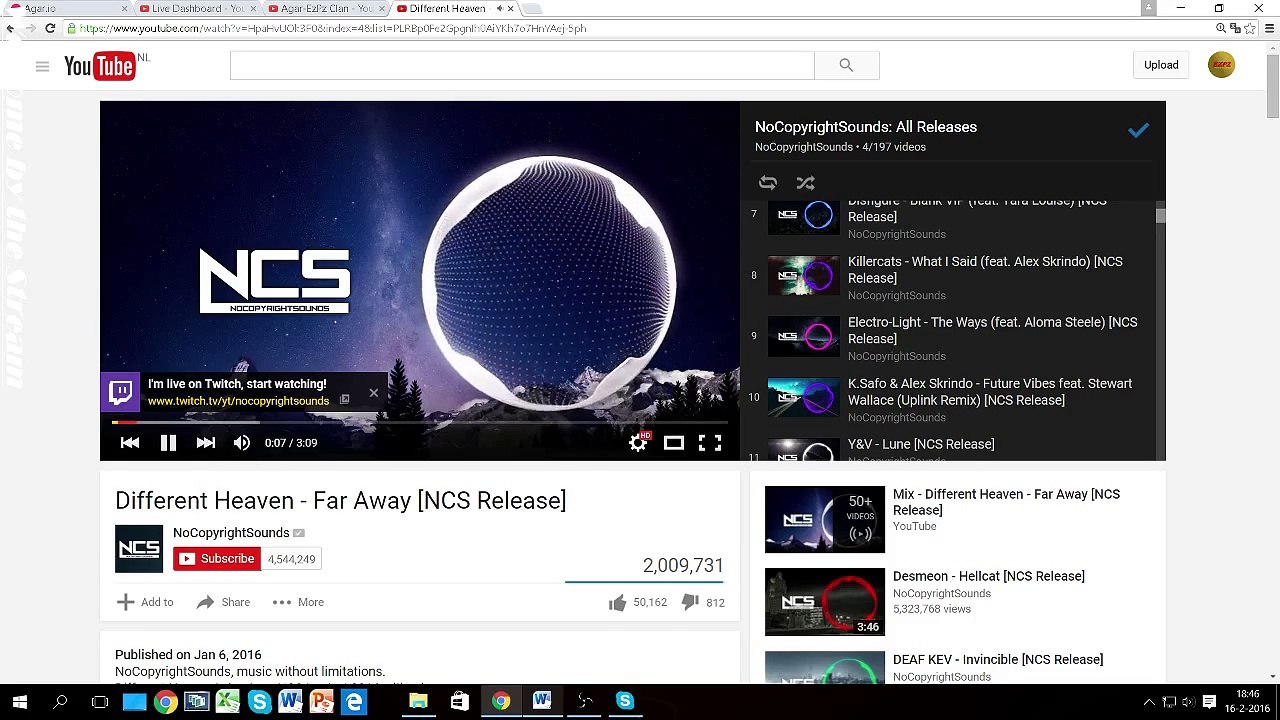Skip to the previous video in playlist
The width and height of the screenshot is (1280, 720).
[130, 443]
